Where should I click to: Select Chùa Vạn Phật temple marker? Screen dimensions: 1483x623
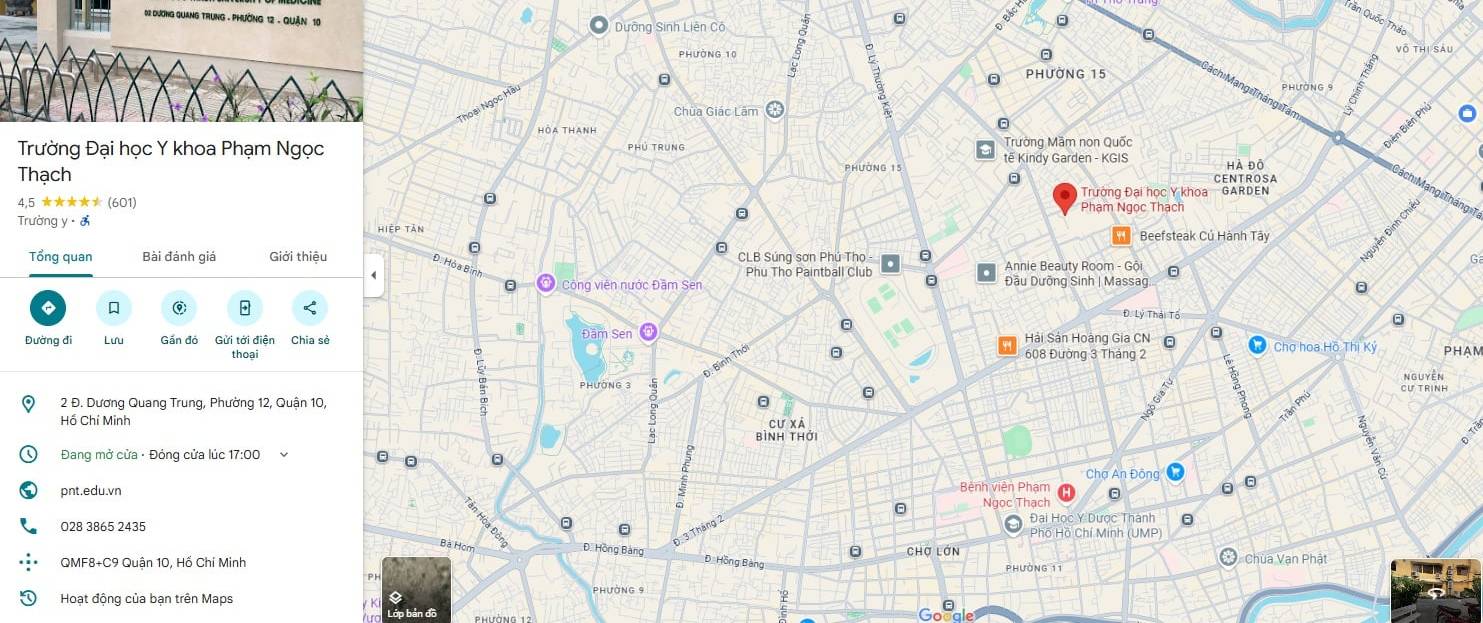(1228, 558)
